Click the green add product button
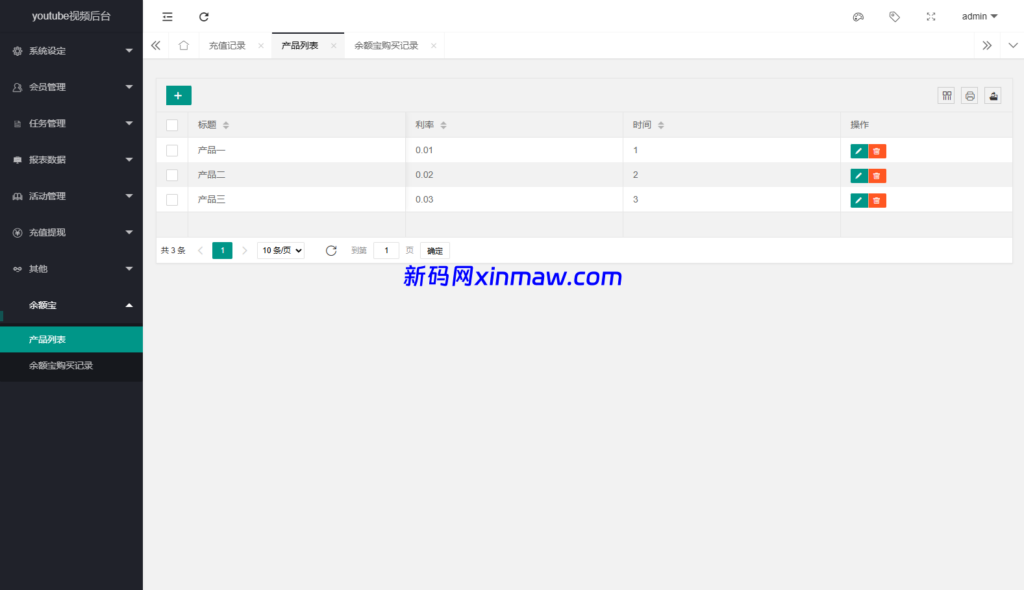 178,95
